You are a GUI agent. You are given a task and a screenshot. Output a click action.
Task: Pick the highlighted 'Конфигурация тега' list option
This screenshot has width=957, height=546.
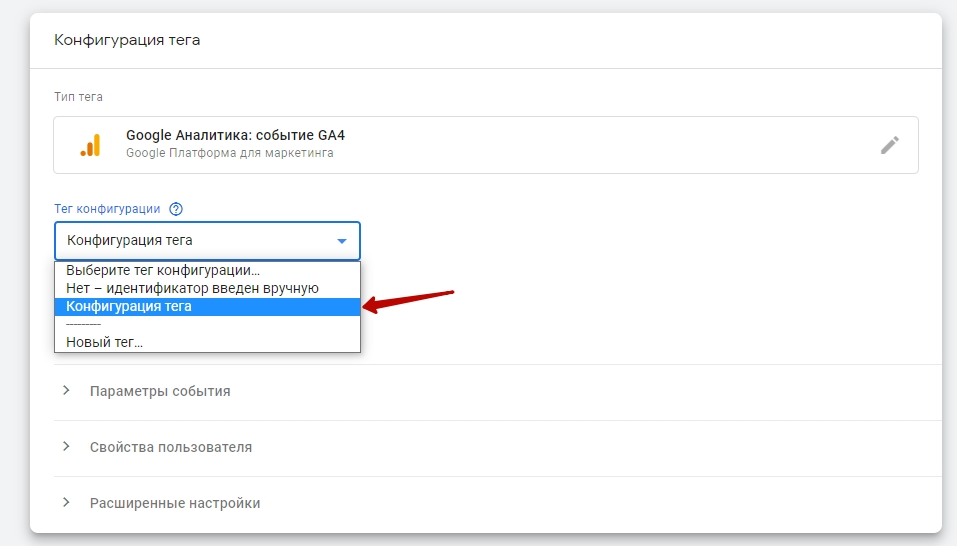click(x=129, y=307)
